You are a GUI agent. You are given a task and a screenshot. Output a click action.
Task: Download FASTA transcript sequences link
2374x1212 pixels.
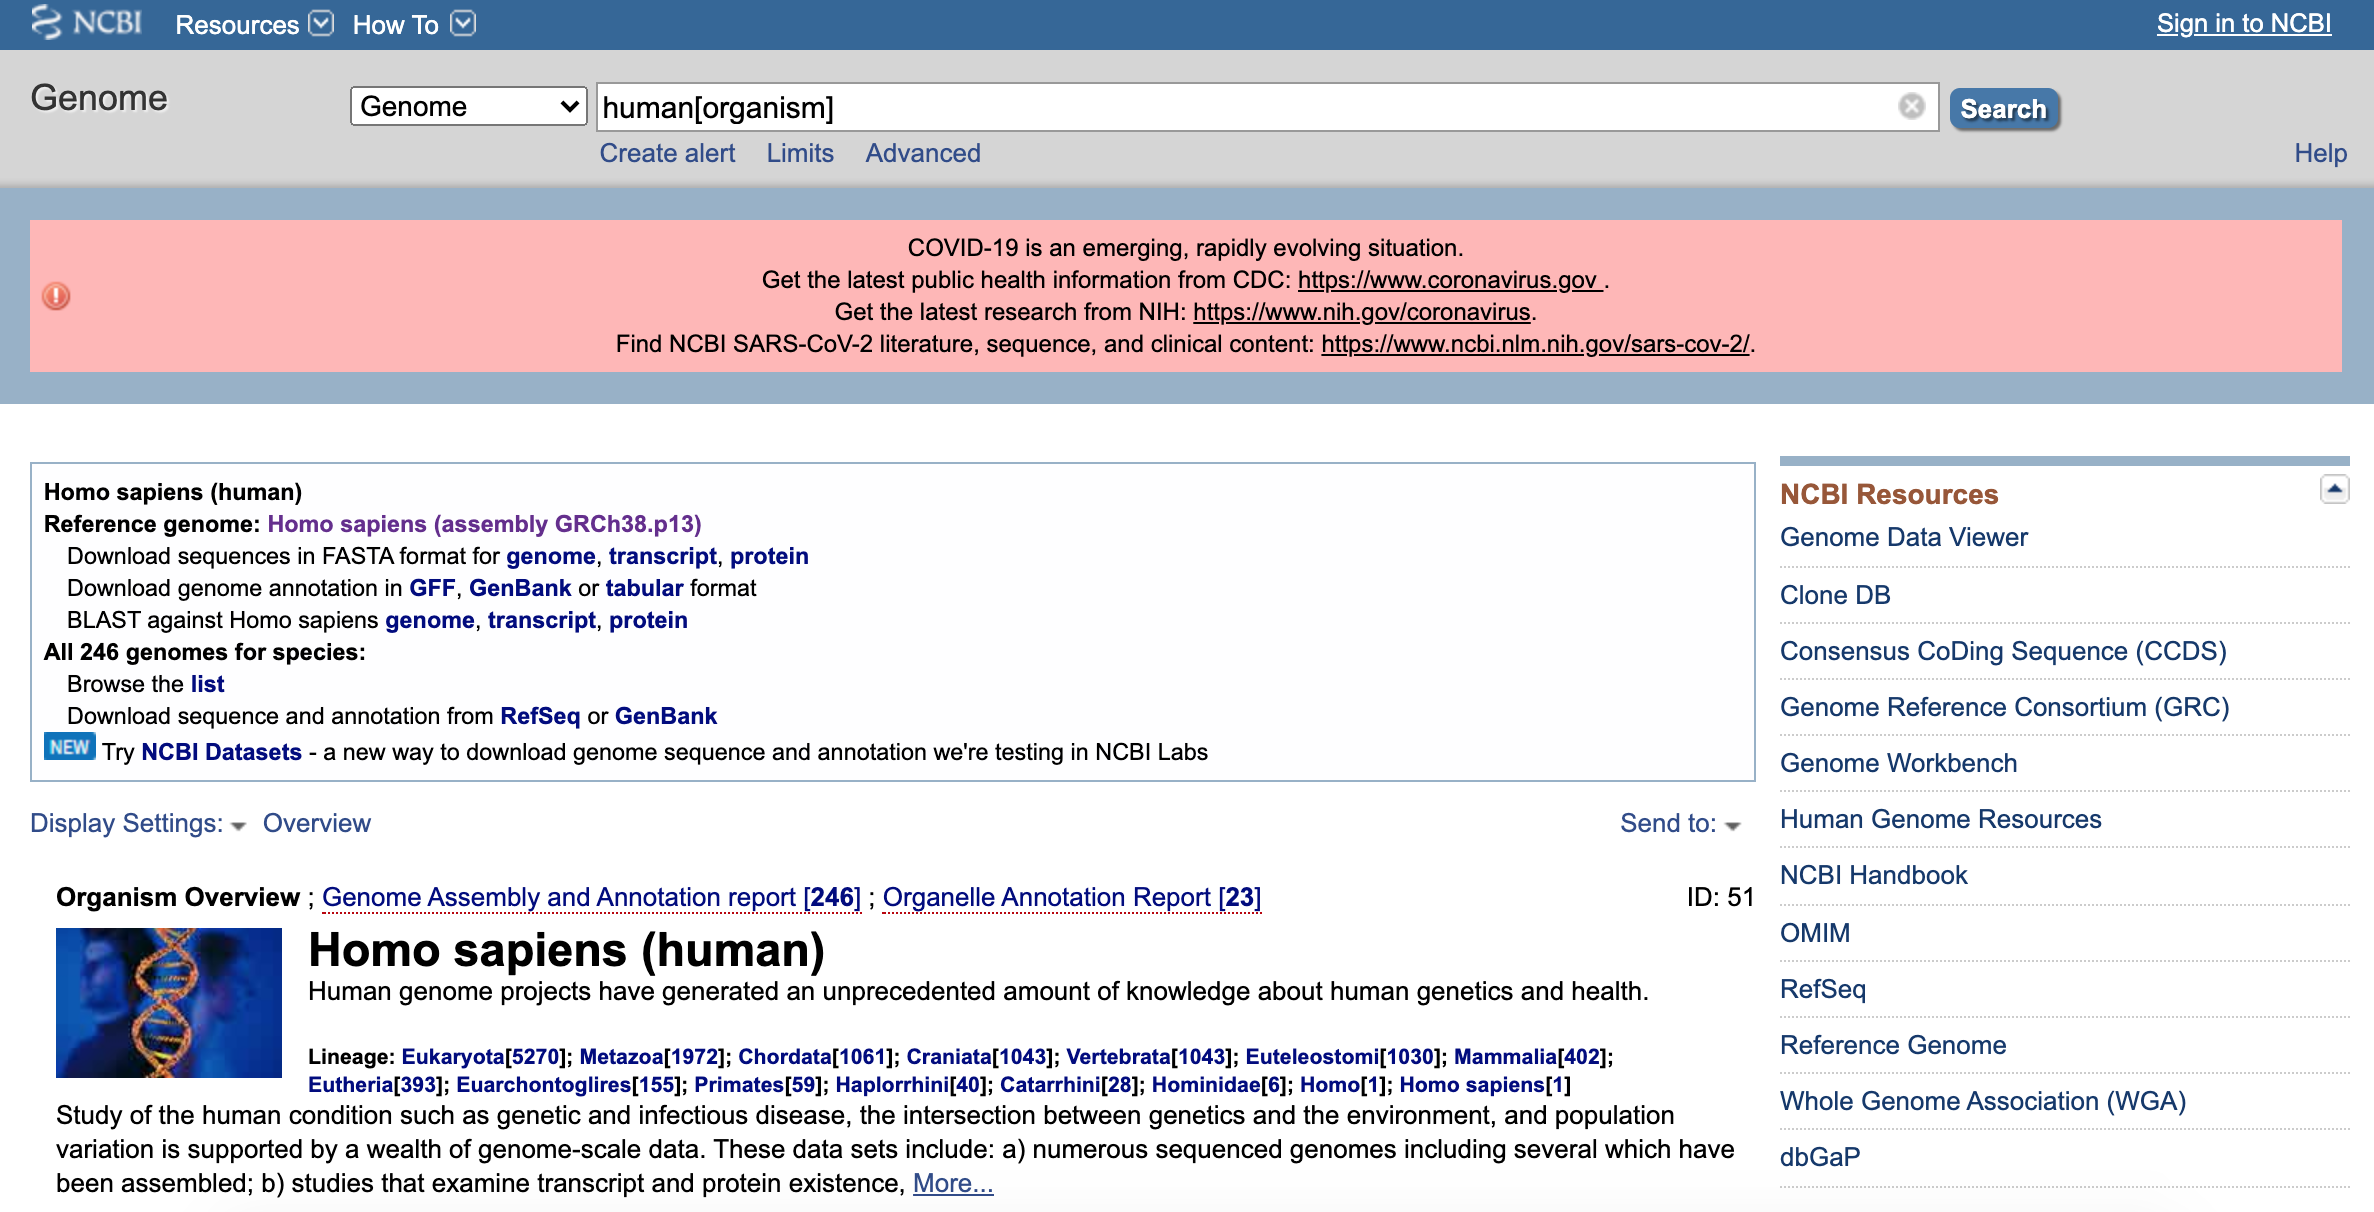662,556
